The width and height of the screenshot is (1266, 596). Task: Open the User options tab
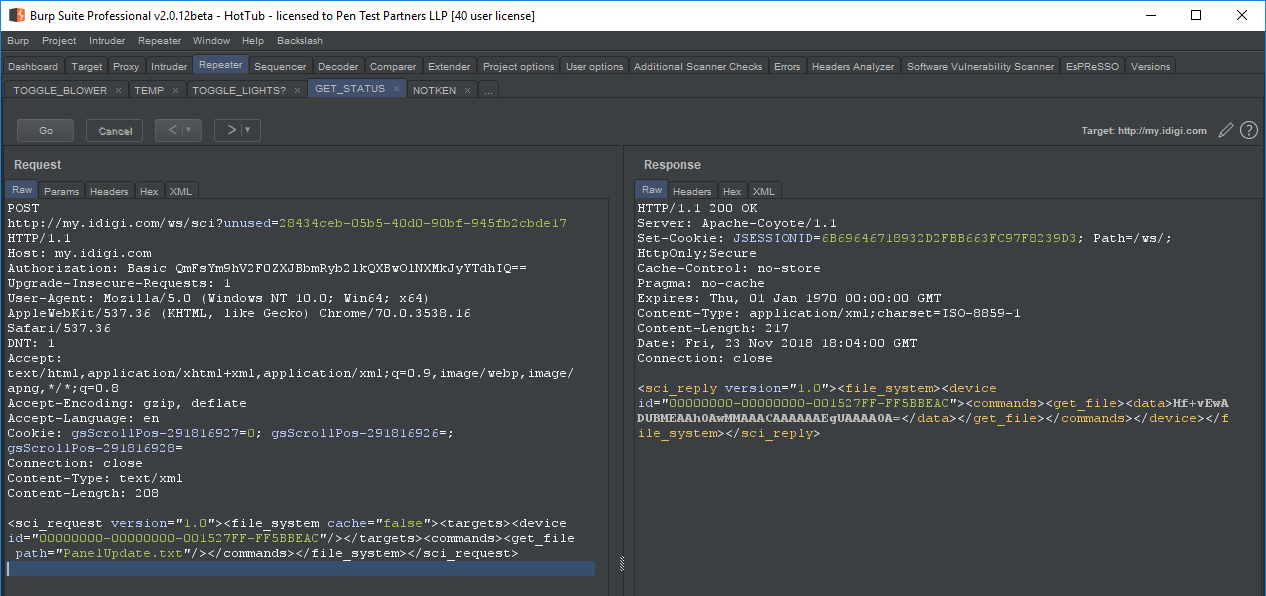[594, 67]
